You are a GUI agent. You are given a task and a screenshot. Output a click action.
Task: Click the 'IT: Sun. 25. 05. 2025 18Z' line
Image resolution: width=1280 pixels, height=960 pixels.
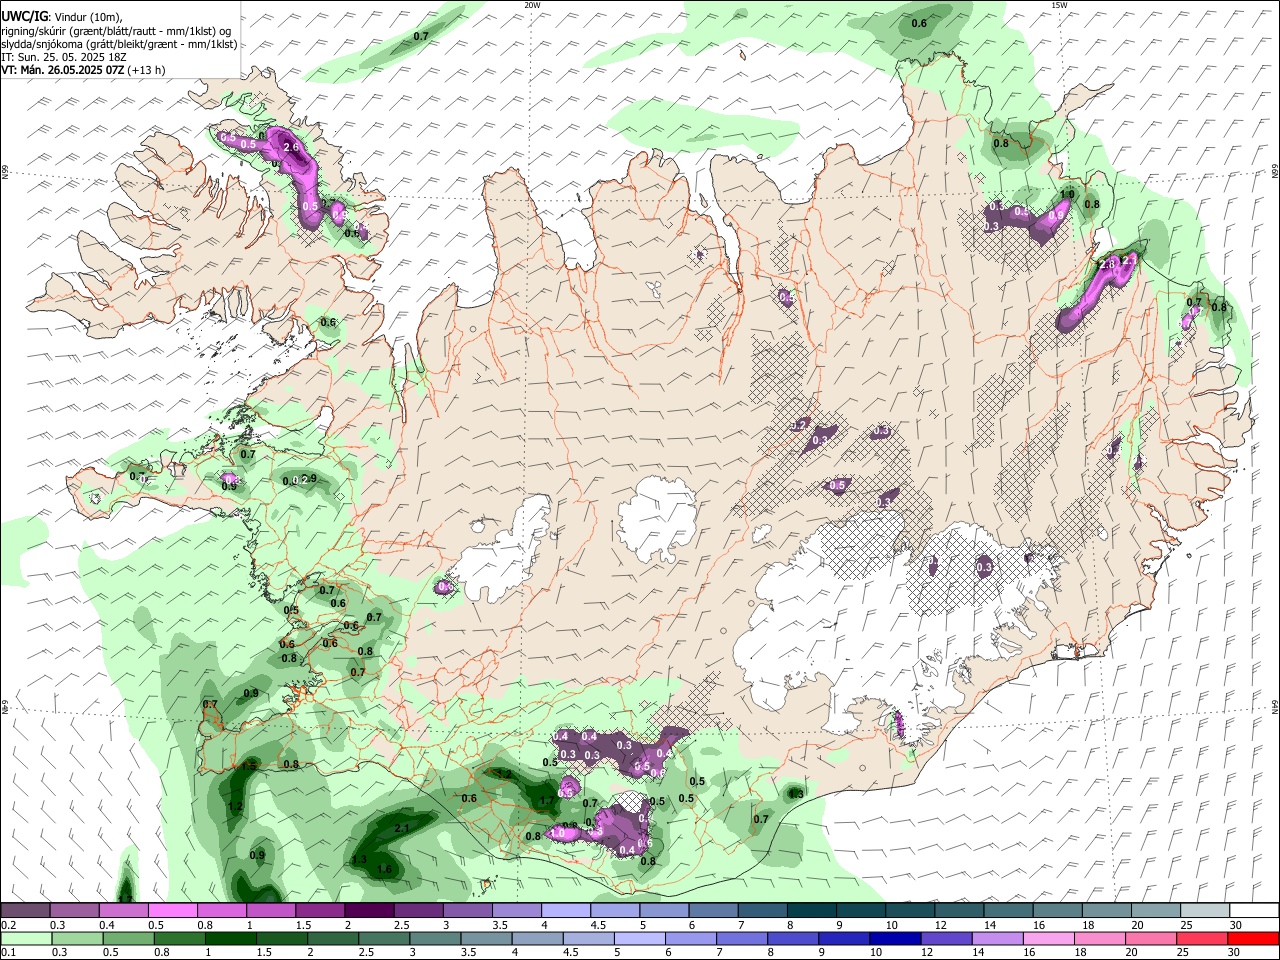[64, 57]
